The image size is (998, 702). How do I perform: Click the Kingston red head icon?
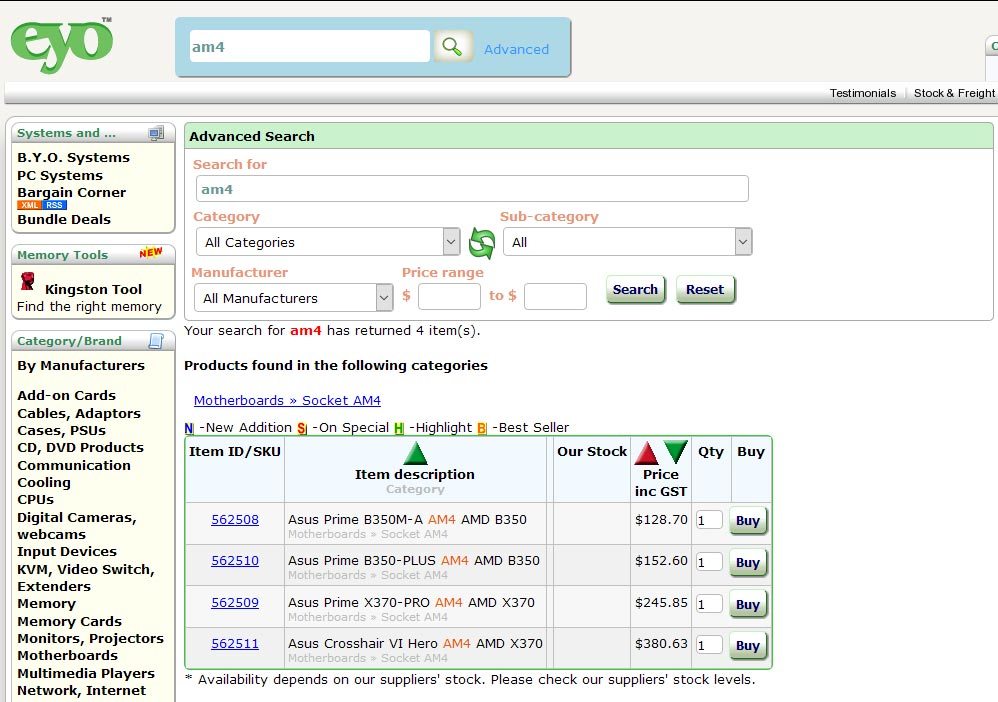click(27, 281)
